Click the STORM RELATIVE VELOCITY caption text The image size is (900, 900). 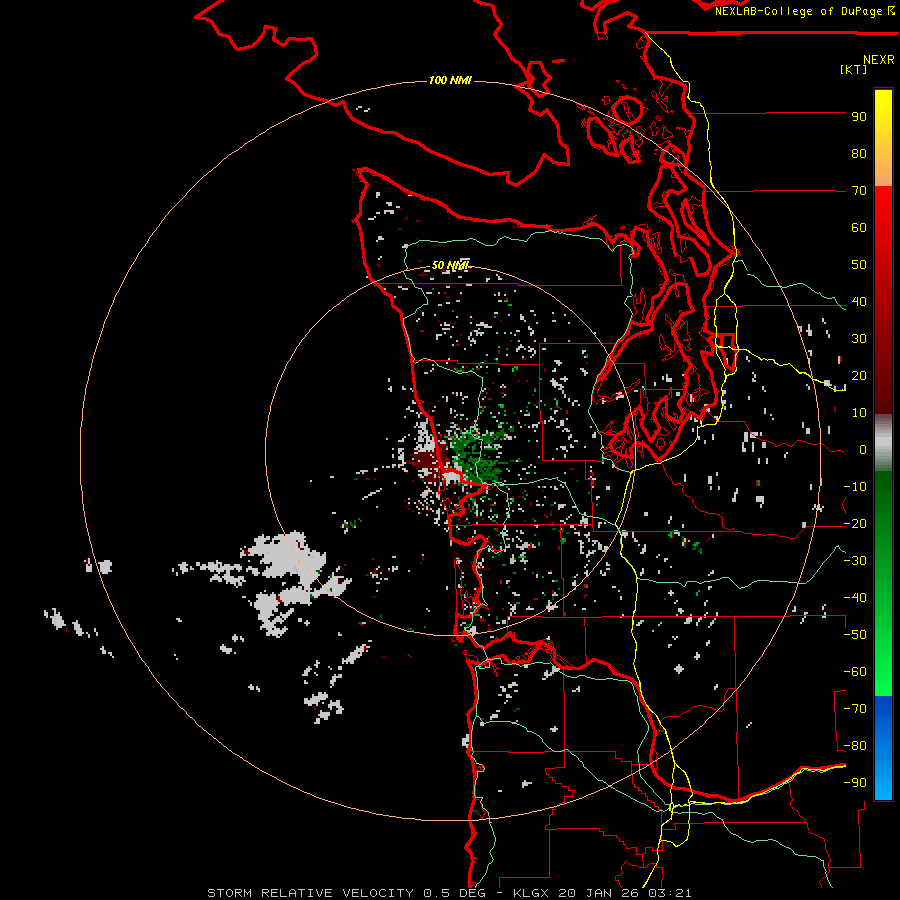[310, 893]
